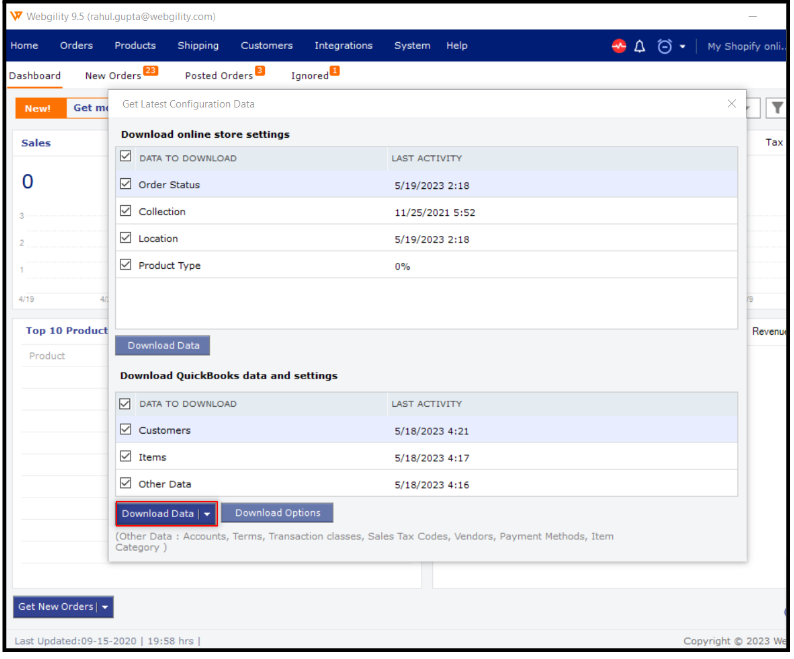This screenshot has height=659, width=794.
Task: Open the notifications bell icon
Action: (641, 47)
